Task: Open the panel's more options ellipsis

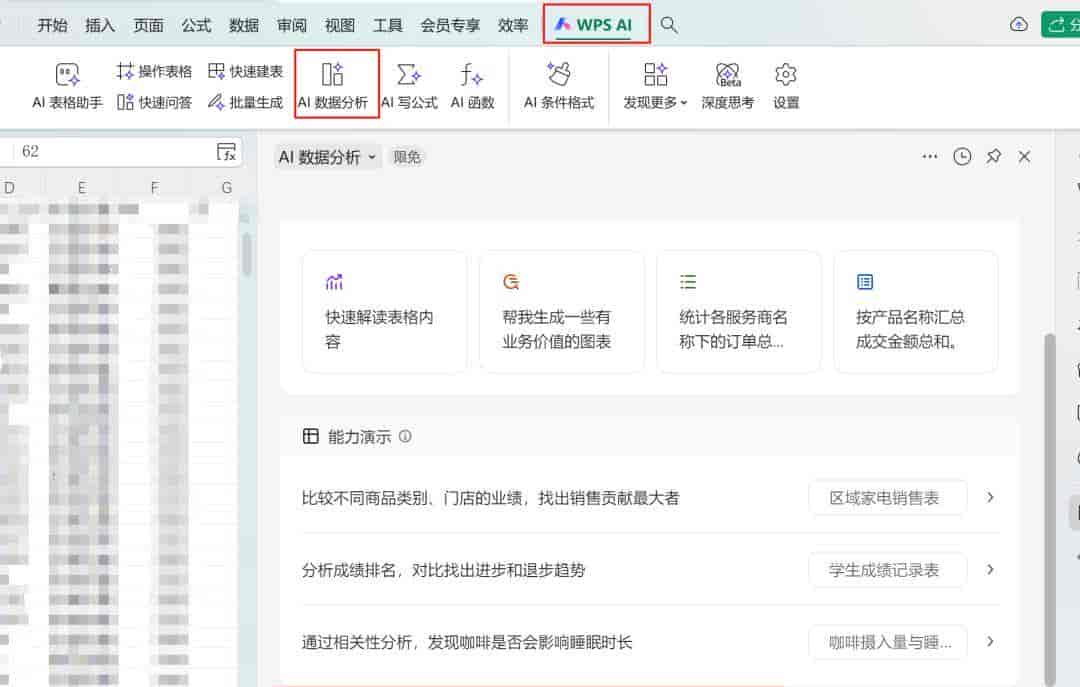Action: click(929, 156)
